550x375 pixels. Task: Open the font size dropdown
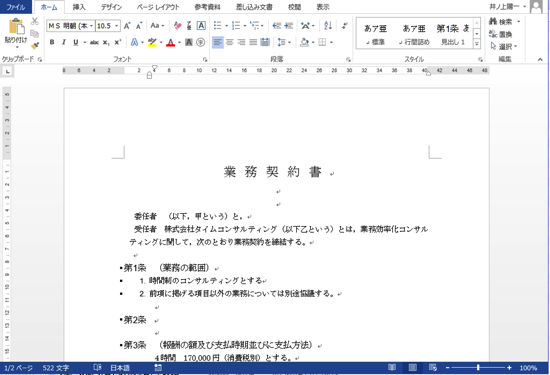tap(116, 26)
